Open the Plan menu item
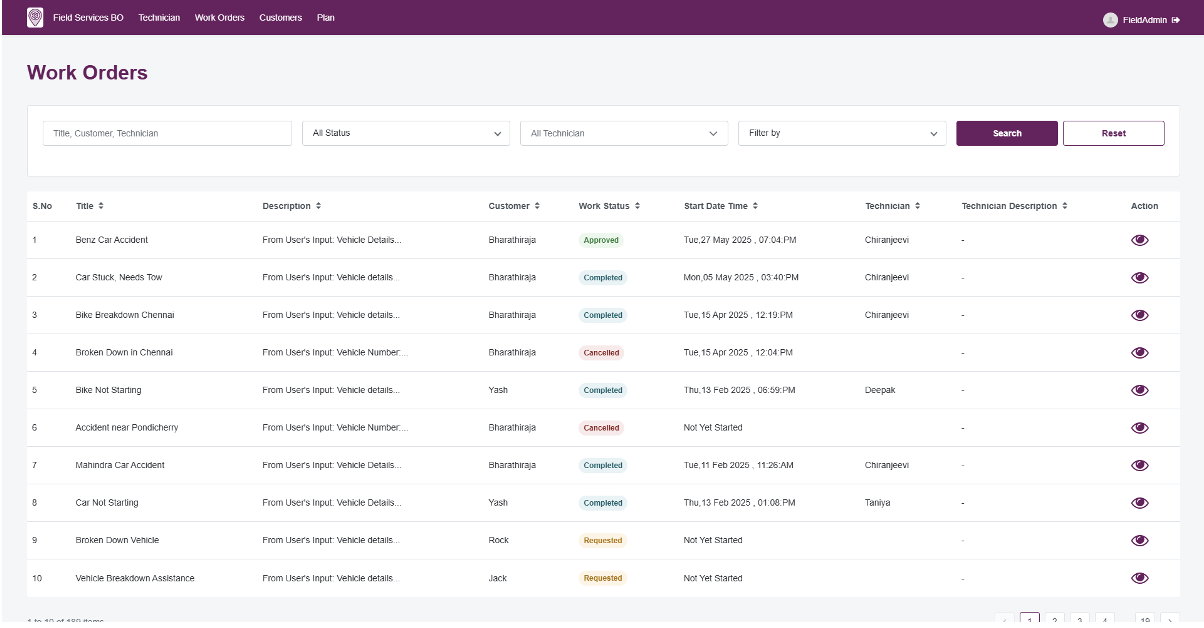This screenshot has width=1204, height=628. [326, 18]
